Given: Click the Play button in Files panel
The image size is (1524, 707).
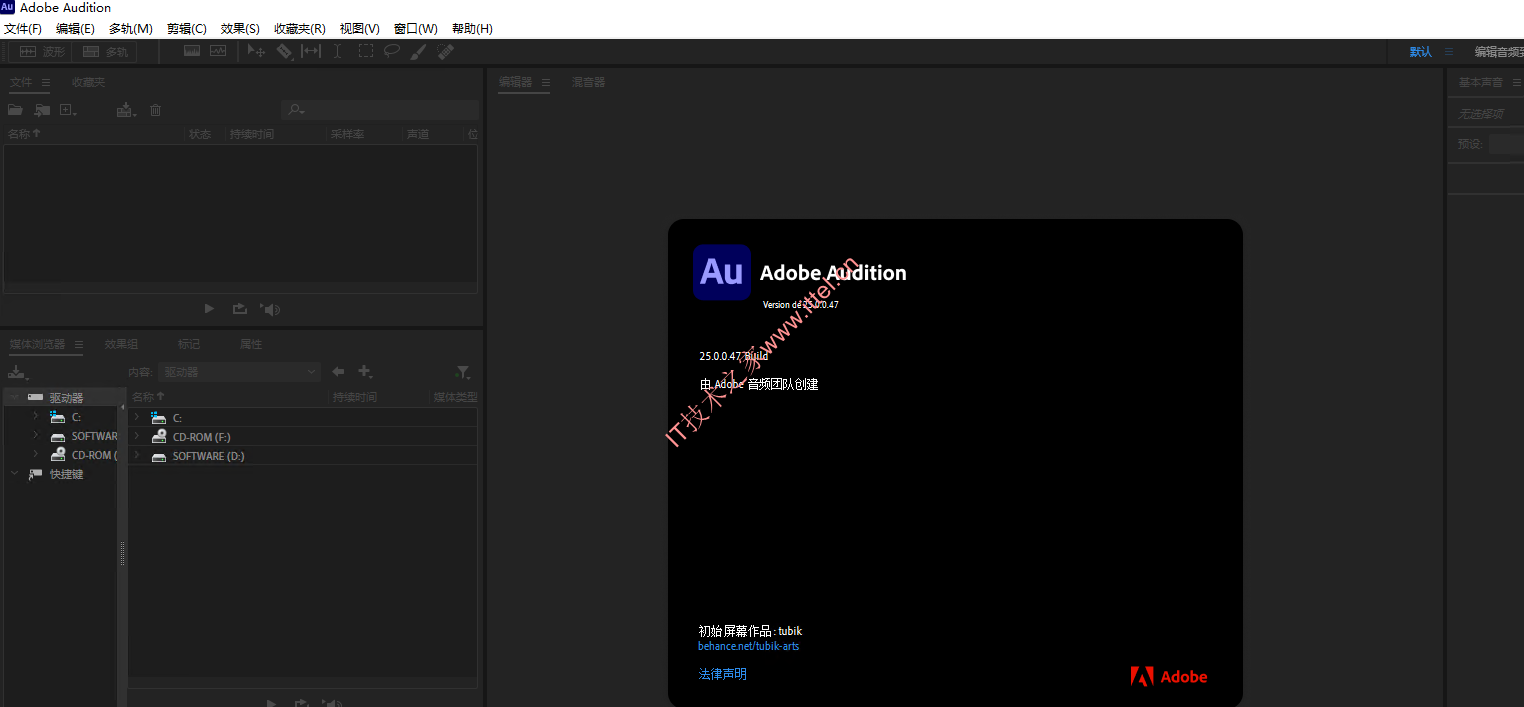Looking at the screenshot, I should click(x=209, y=309).
